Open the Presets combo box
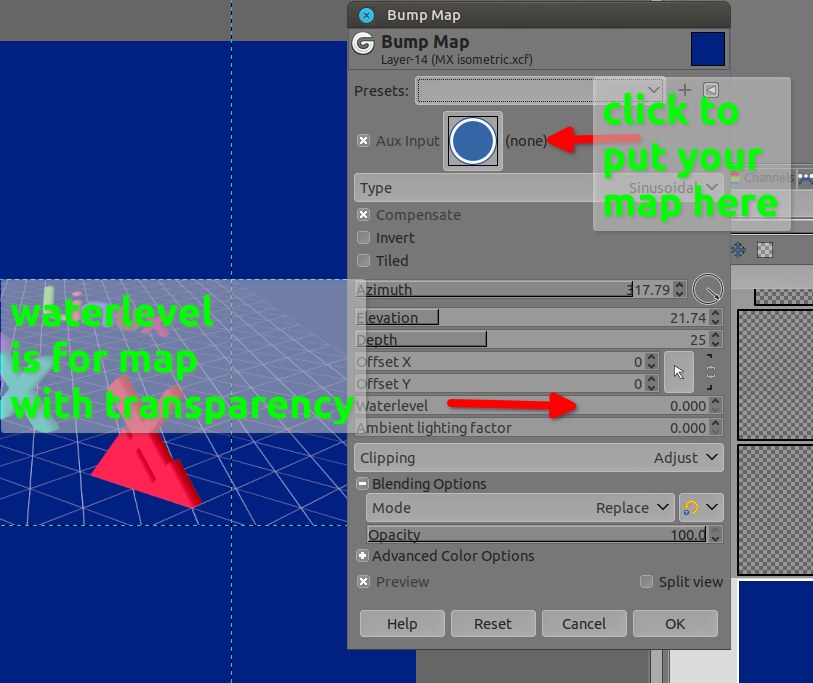 [540, 91]
